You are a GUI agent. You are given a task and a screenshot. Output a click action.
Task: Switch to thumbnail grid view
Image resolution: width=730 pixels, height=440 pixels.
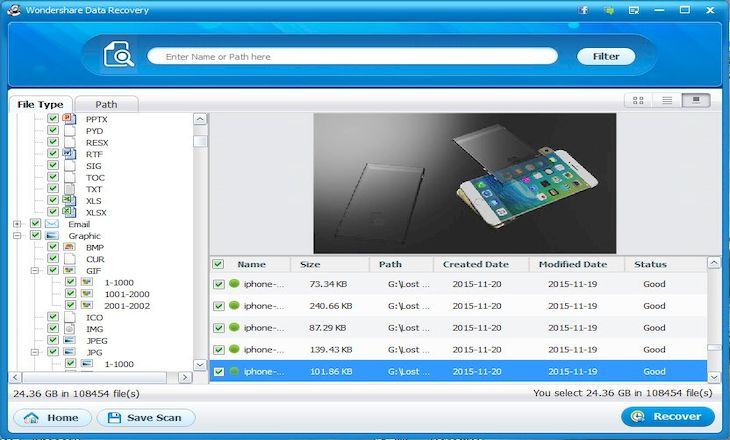coord(638,100)
